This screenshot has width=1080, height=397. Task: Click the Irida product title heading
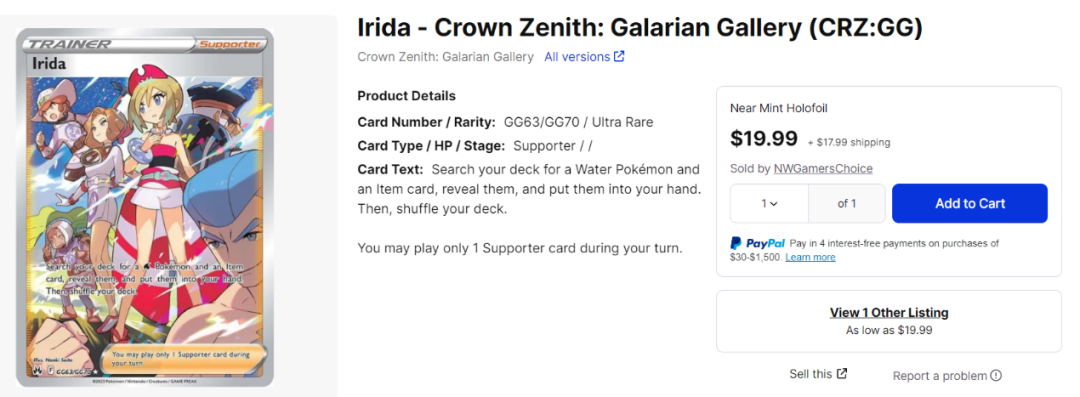640,28
